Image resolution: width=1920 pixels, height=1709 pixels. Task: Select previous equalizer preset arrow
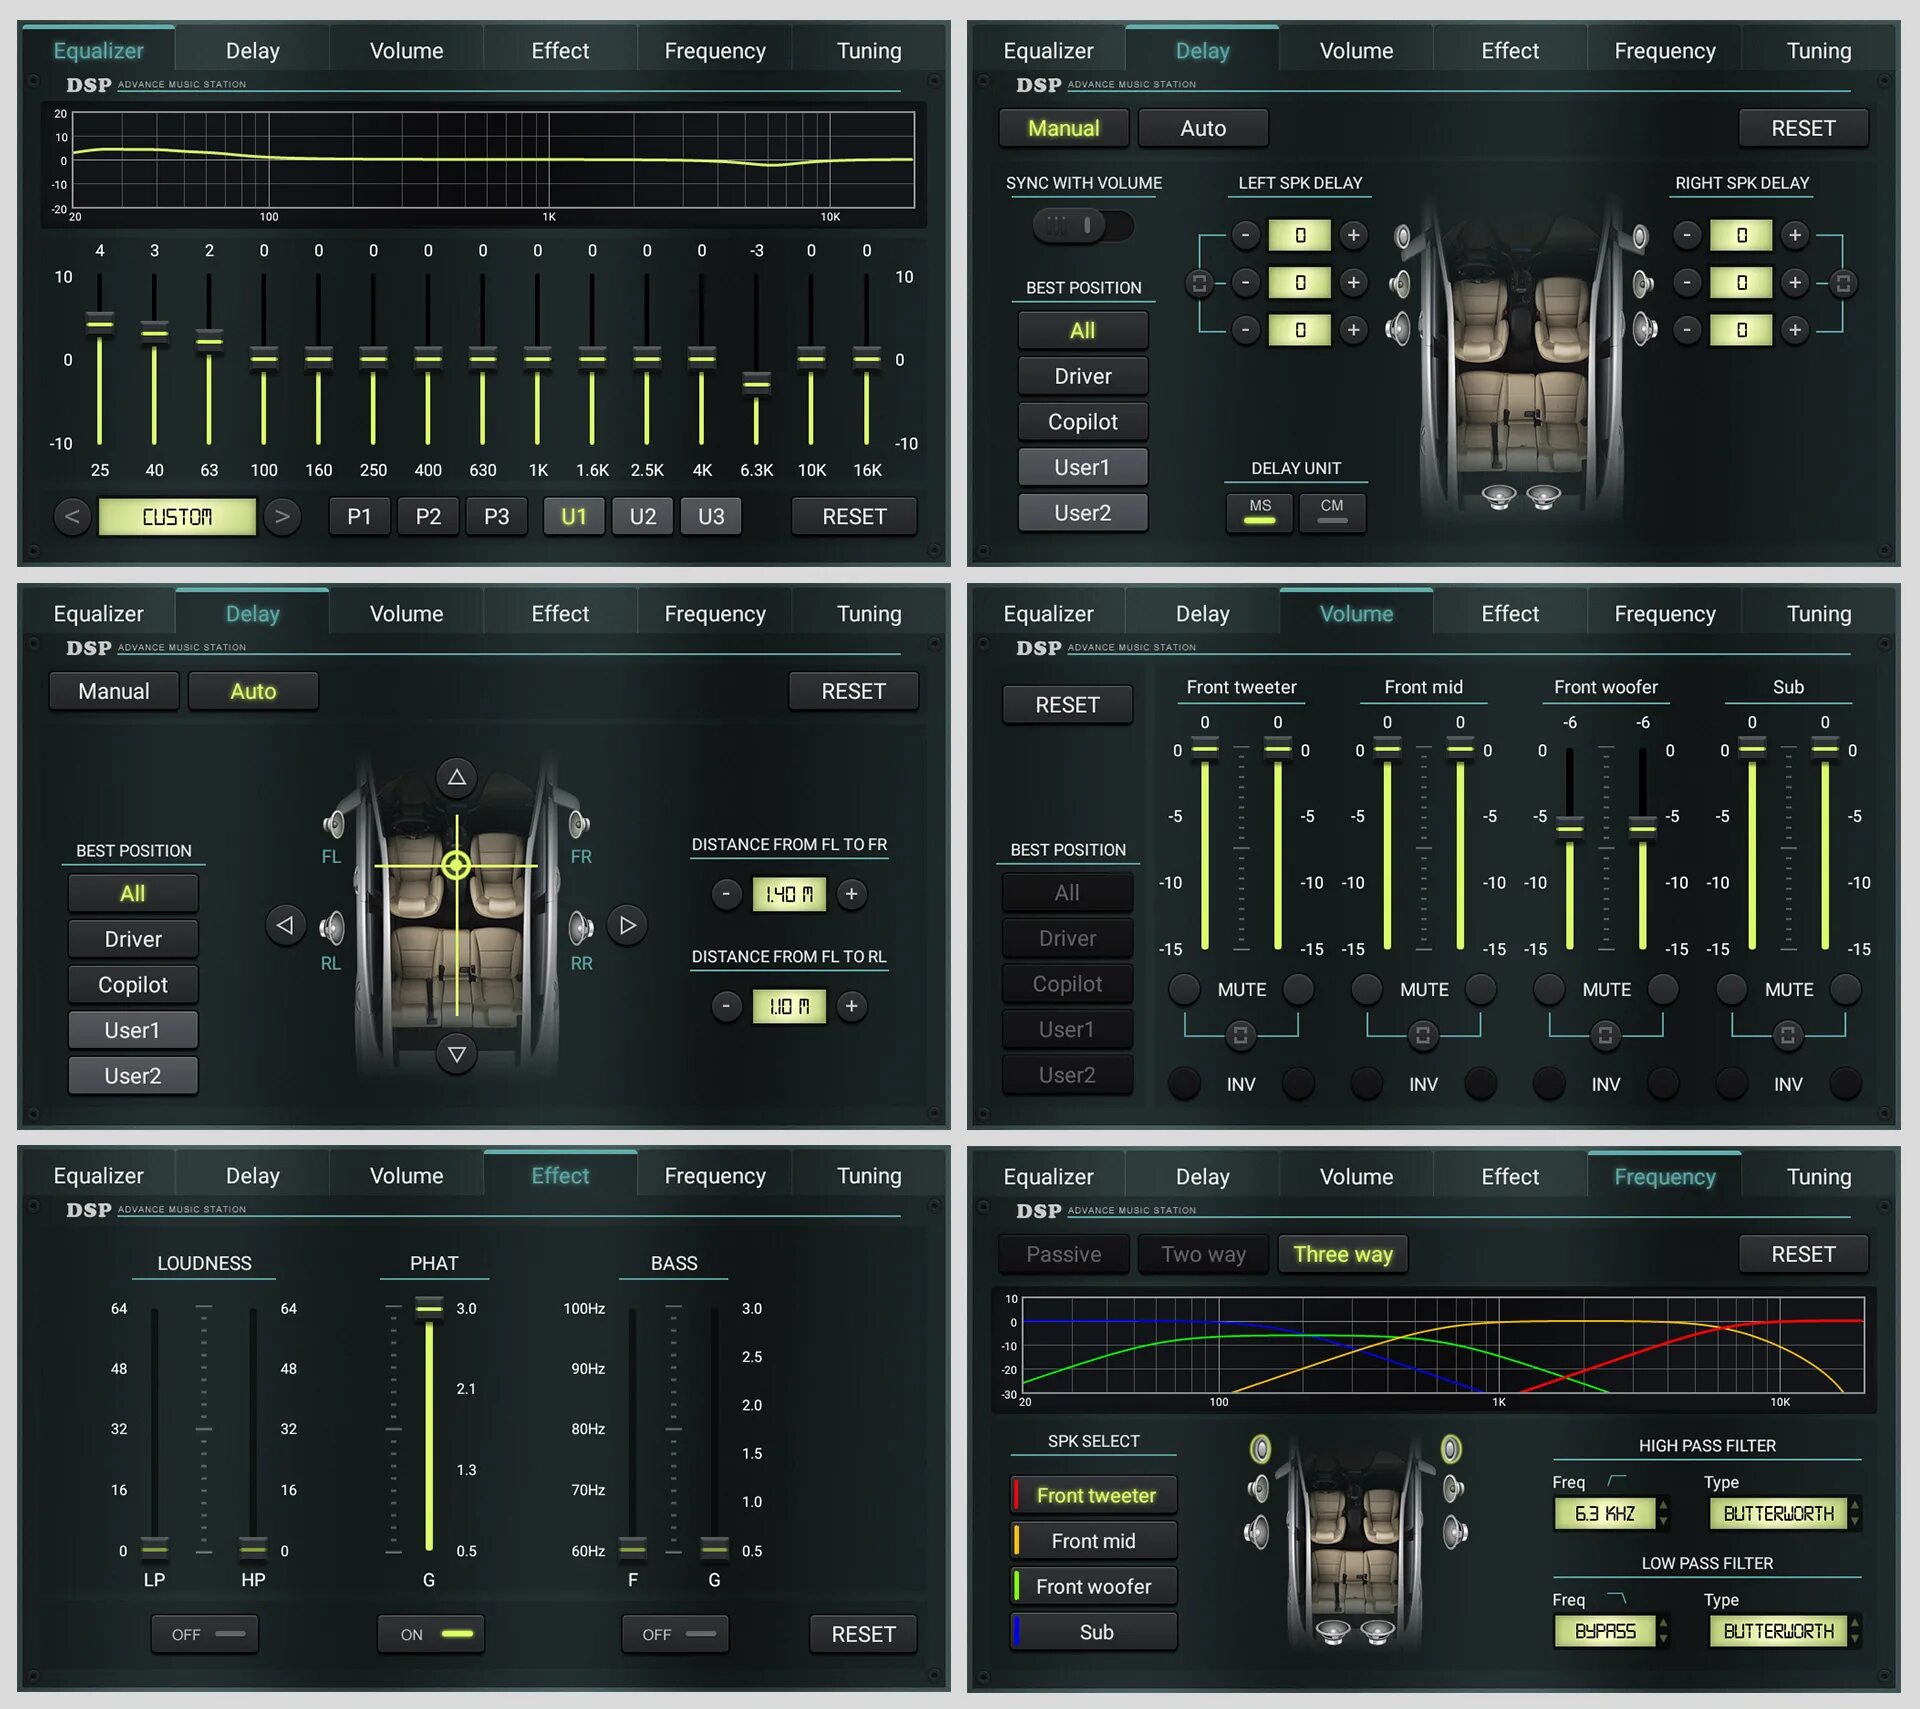(x=72, y=516)
